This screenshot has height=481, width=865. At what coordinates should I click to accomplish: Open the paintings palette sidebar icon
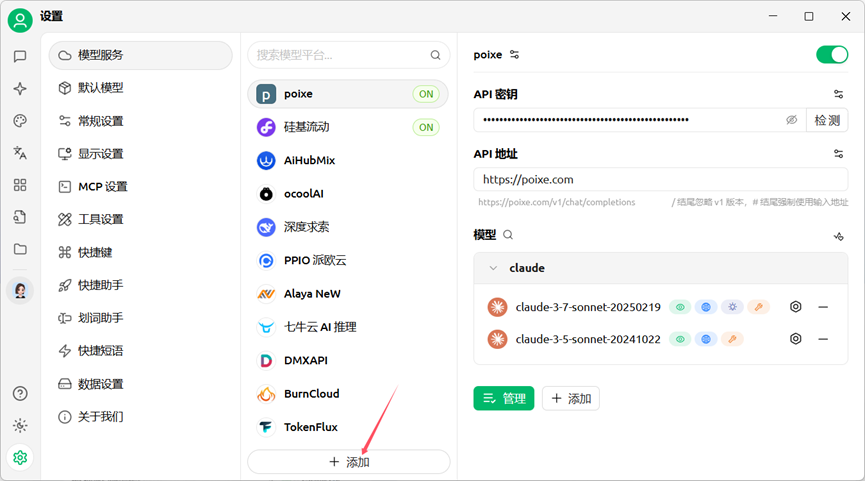tap(20, 121)
